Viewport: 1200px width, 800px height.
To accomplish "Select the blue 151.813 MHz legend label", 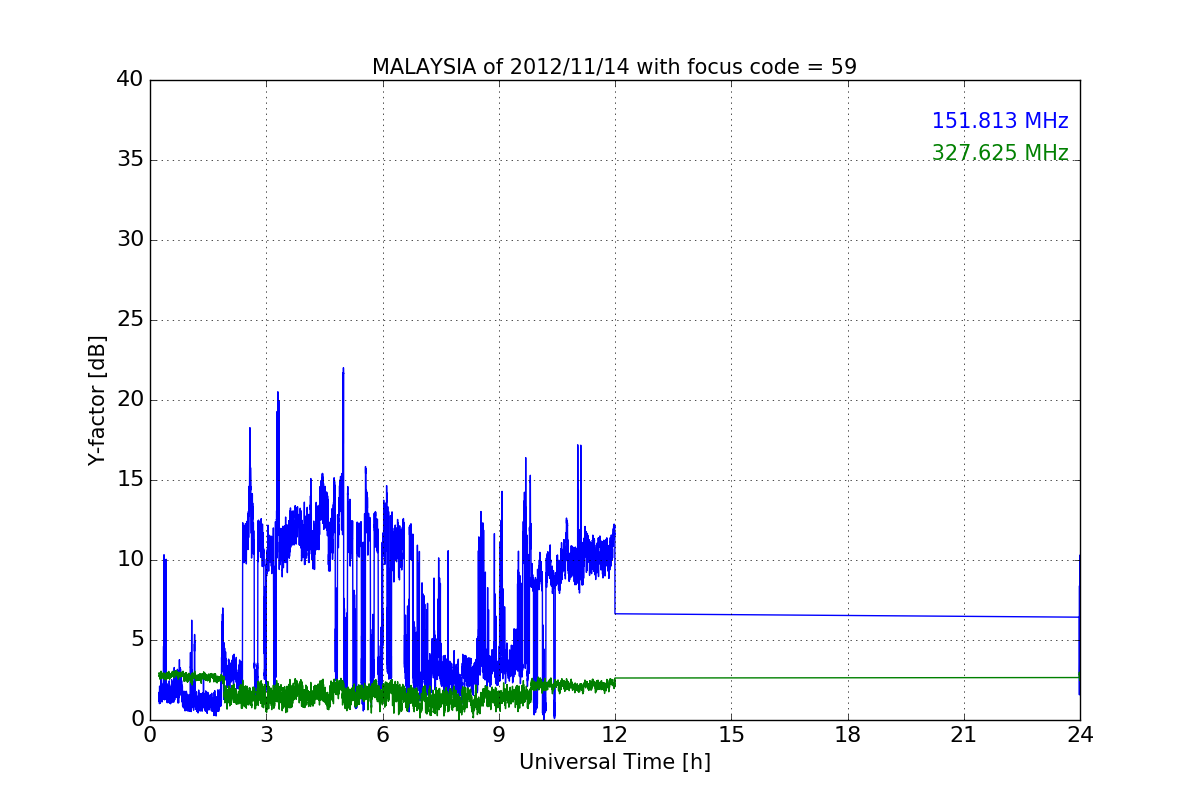I will tap(1000, 121).
